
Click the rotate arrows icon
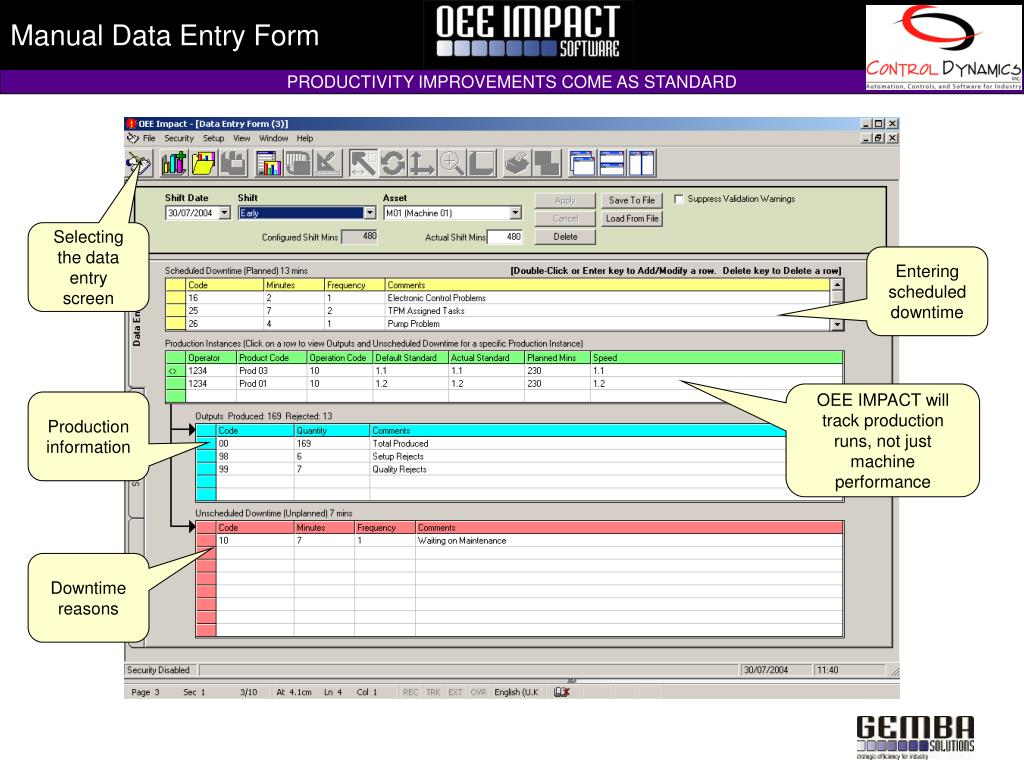(x=392, y=163)
